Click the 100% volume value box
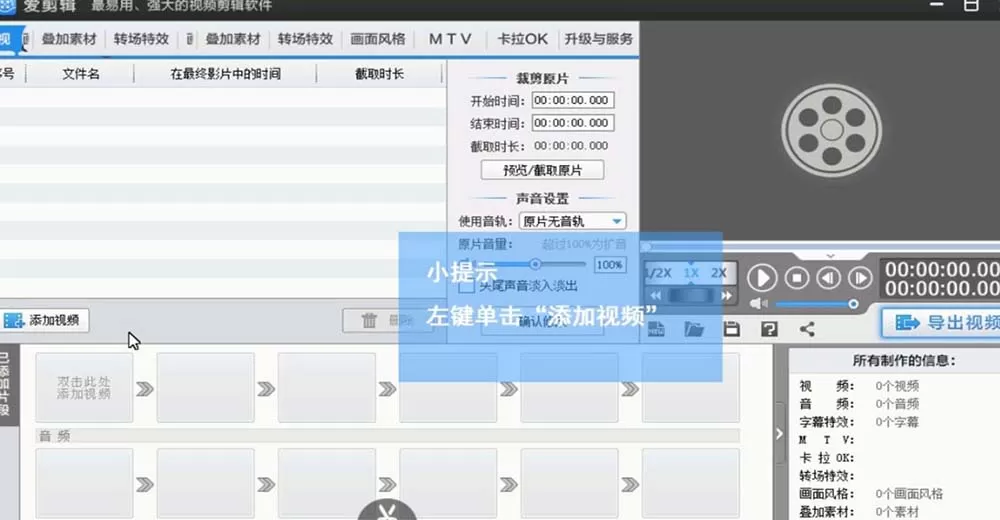 pos(610,265)
